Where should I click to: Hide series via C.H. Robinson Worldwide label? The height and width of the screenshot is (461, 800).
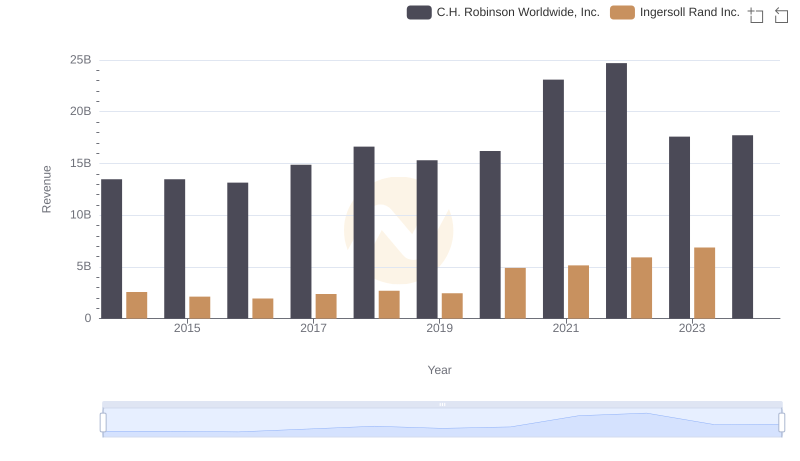[x=517, y=12]
